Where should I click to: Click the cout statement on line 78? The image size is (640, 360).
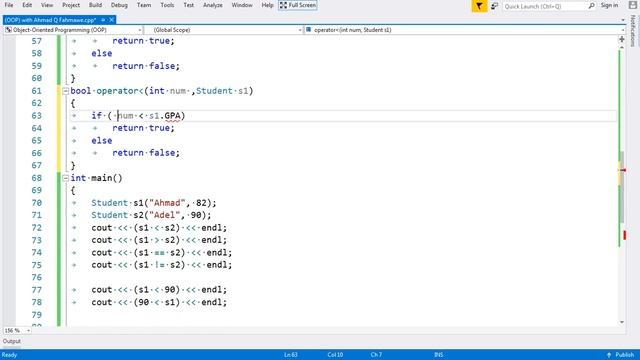coord(159,302)
